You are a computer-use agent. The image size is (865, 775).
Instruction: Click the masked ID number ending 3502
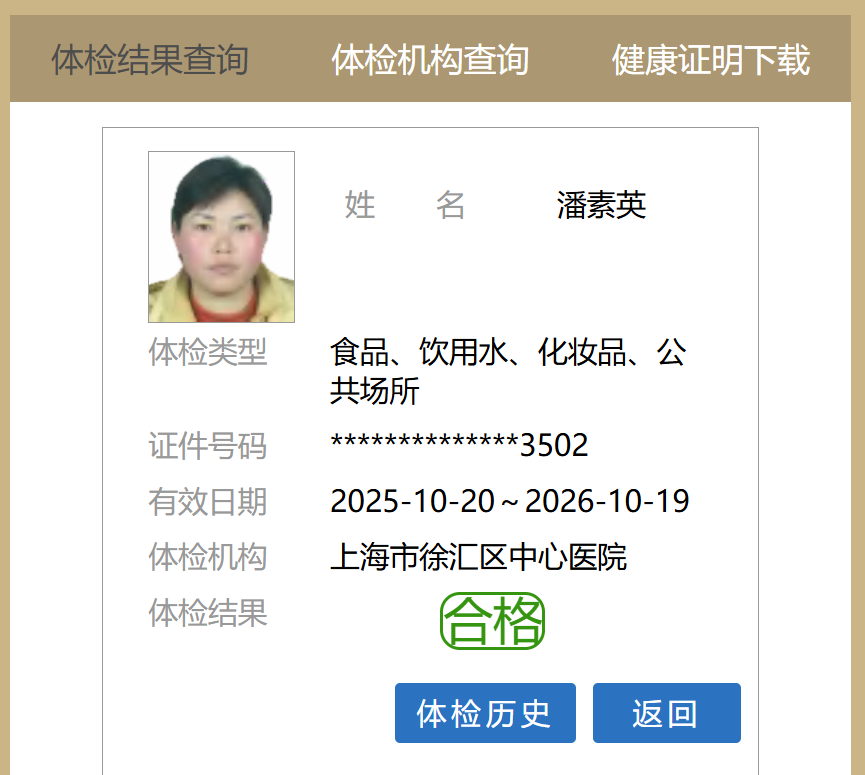pos(459,445)
